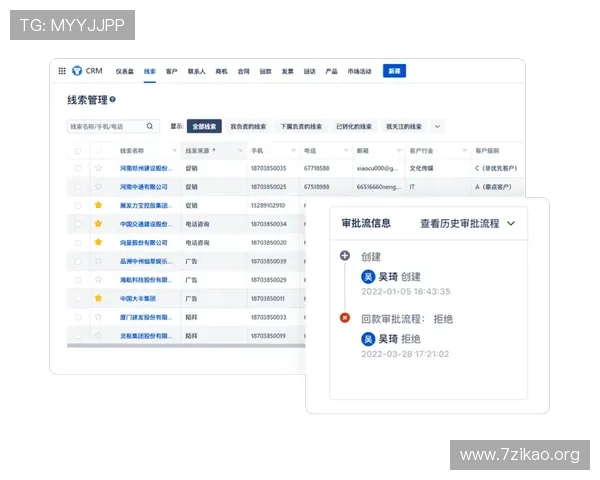Open the 商机 nav tab
The width and height of the screenshot is (600, 480).
point(221,71)
